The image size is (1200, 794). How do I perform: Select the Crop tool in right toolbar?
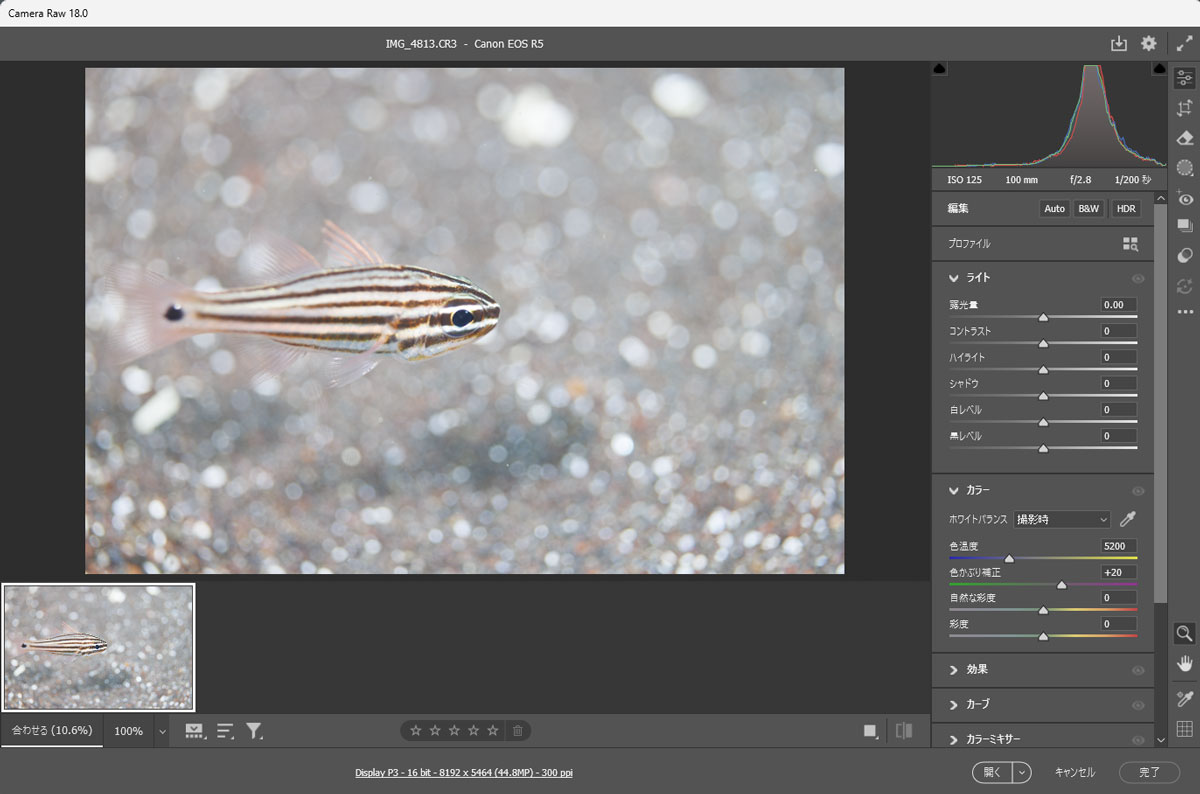click(x=1185, y=108)
